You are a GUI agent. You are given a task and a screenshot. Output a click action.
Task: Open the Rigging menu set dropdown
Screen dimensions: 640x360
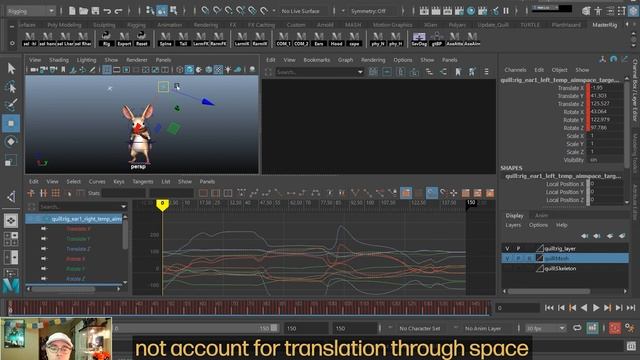point(30,11)
